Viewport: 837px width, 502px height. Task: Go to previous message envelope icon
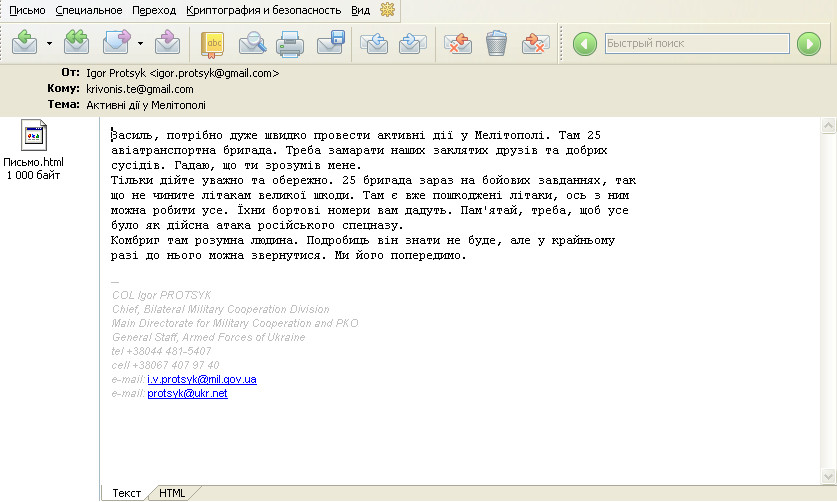tap(374, 43)
